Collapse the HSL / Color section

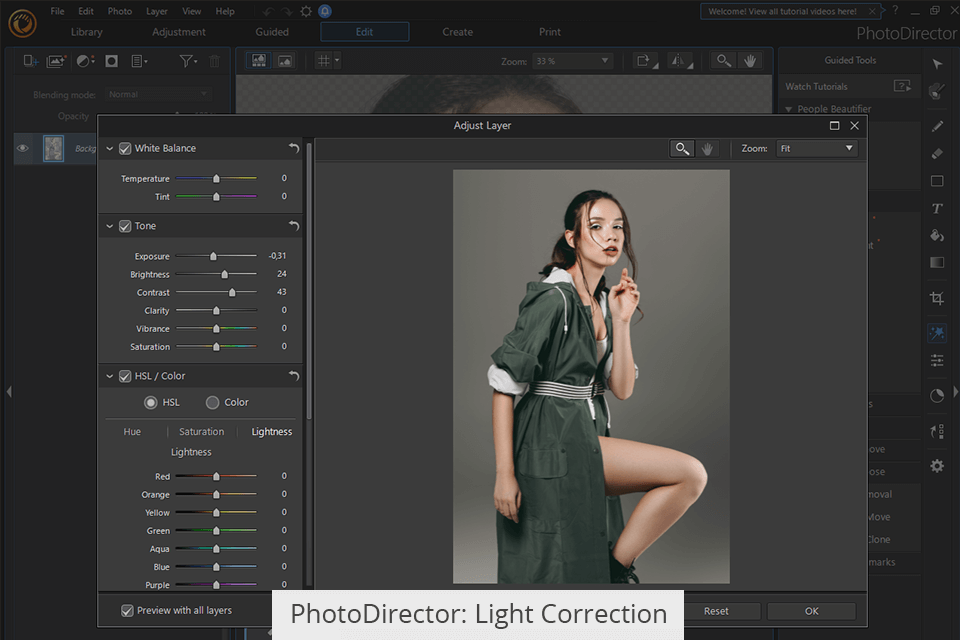110,376
